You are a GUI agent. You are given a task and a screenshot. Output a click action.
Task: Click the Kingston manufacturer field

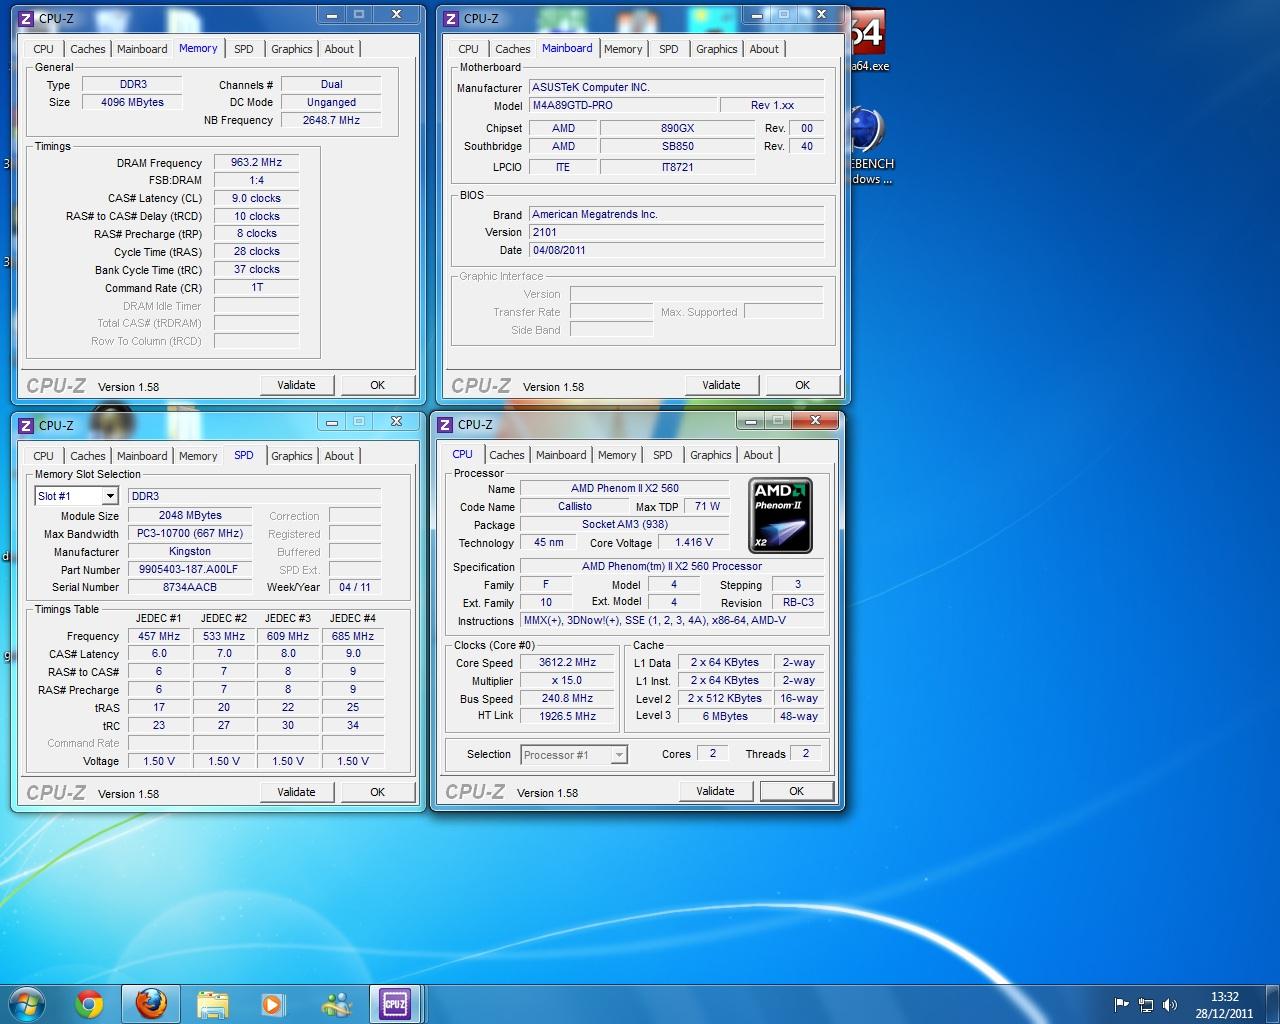click(x=190, y=551)
